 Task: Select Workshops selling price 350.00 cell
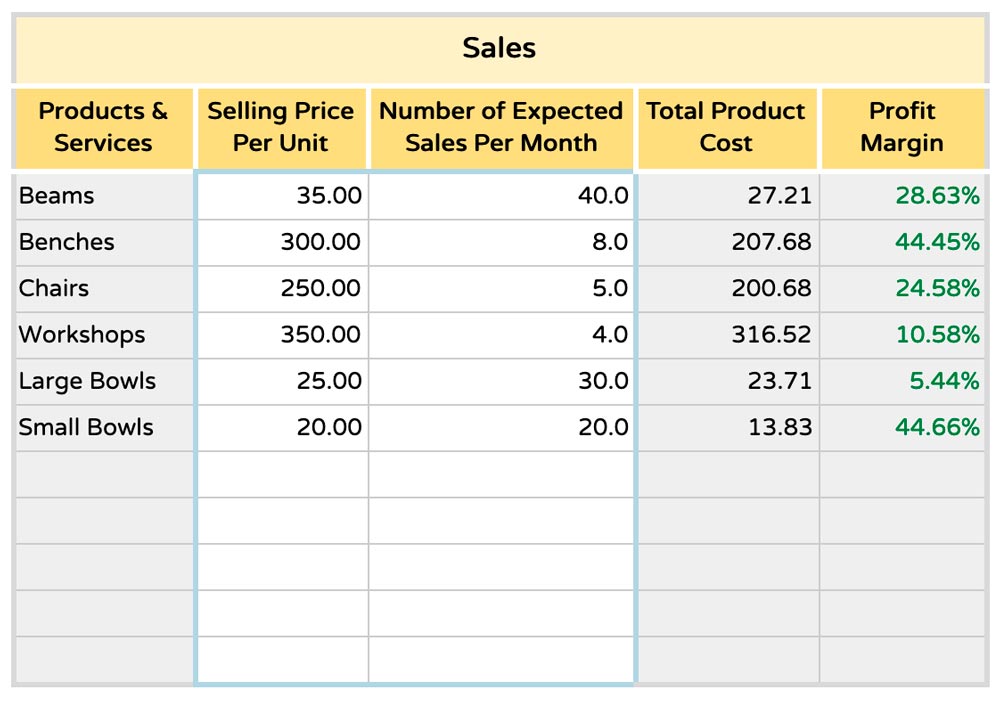(x=282, y=335)
